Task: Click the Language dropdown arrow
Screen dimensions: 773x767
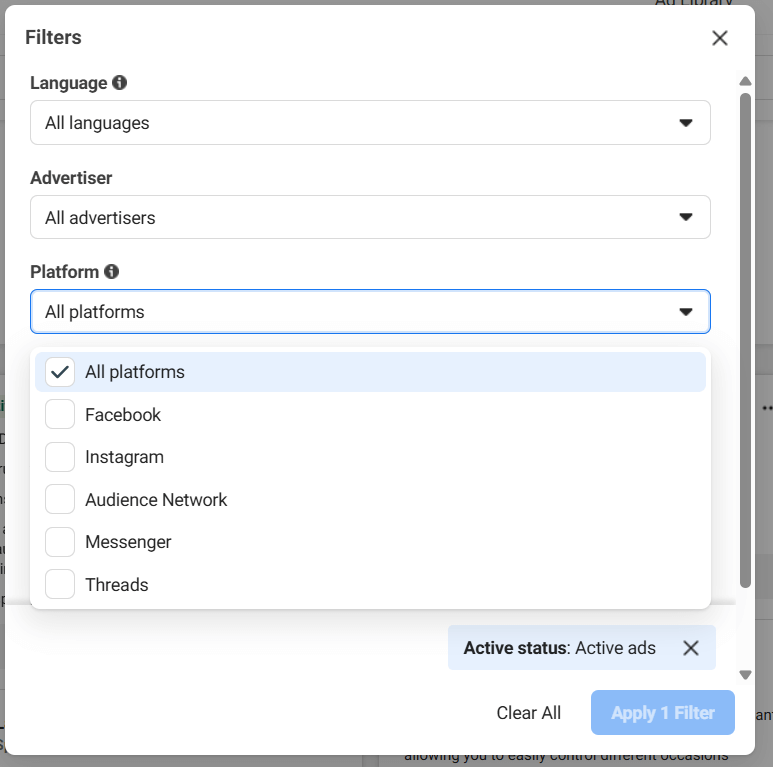Action: click(686, 123)
